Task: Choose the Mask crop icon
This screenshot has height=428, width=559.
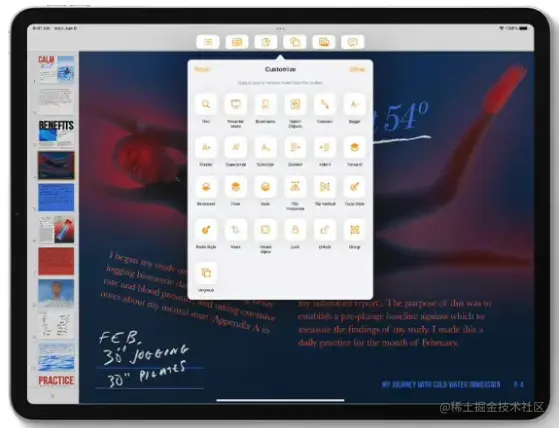Action: [x=236, y=230]
